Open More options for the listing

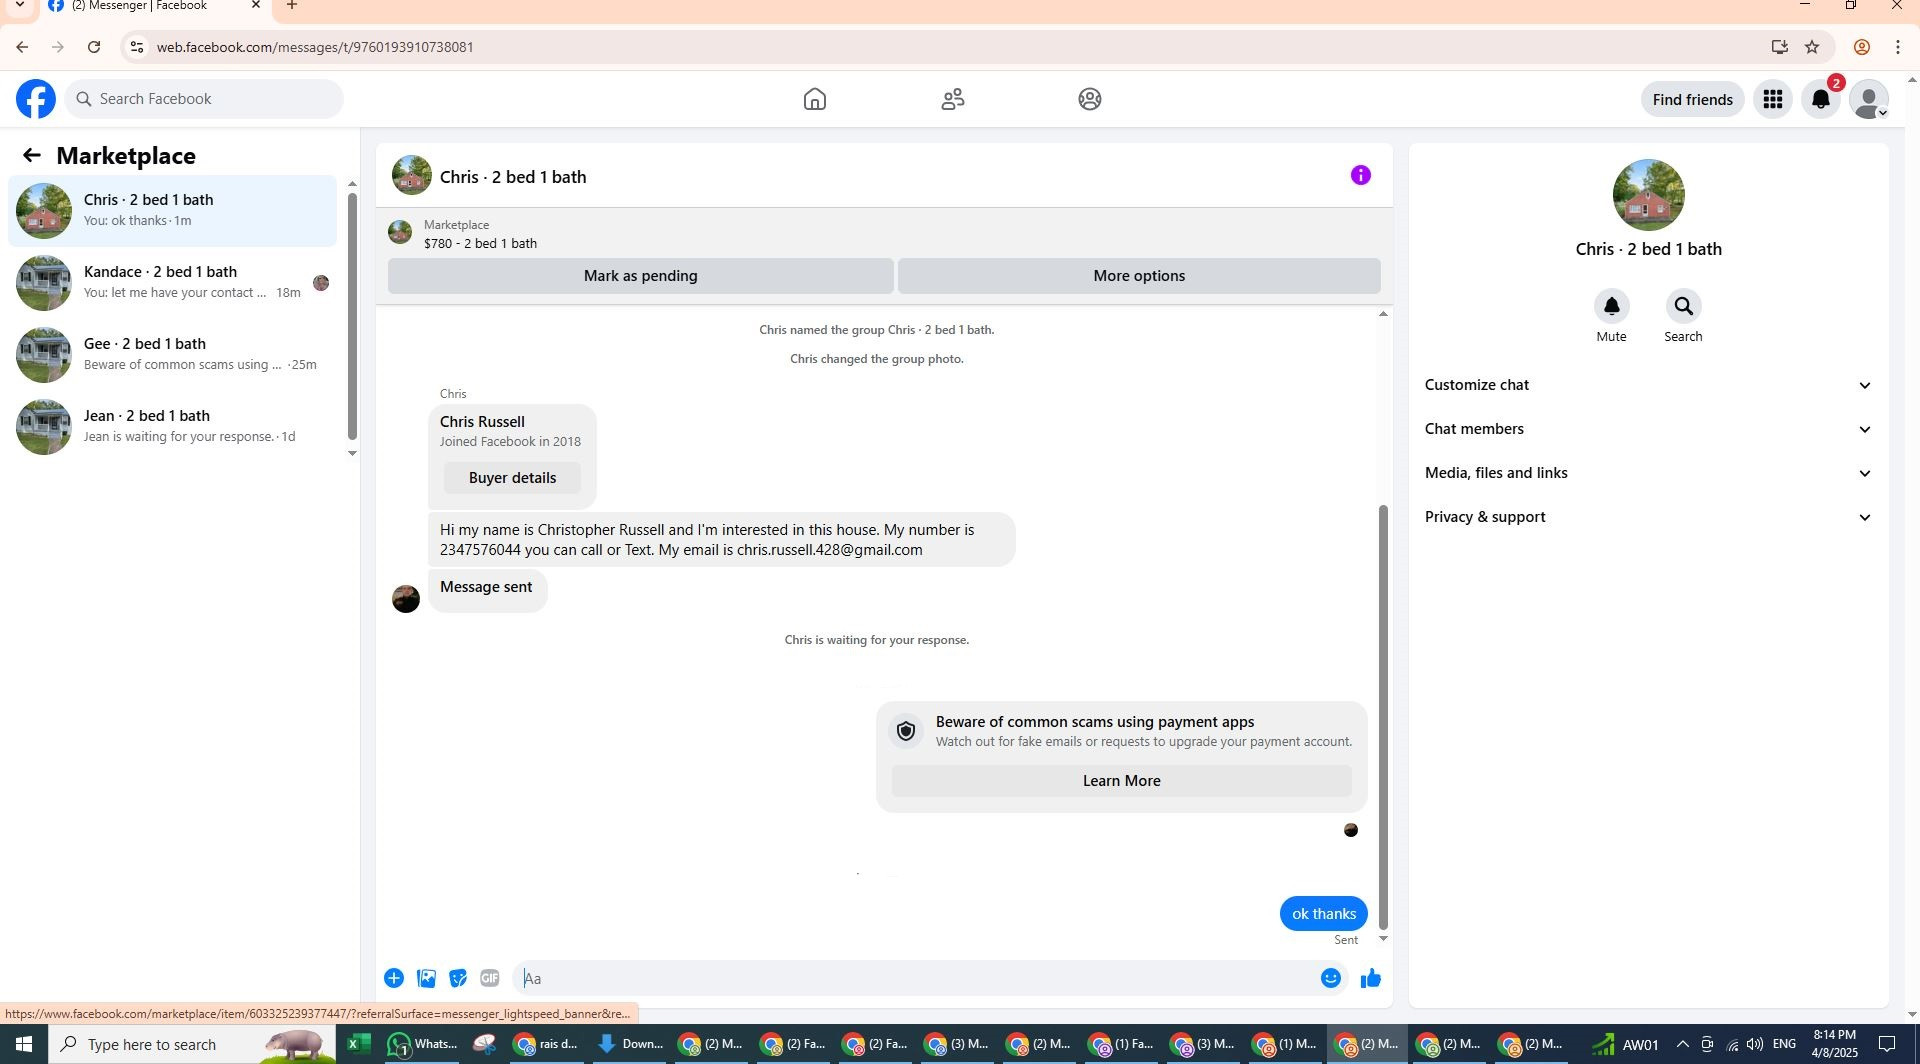tap(1139, 276)
